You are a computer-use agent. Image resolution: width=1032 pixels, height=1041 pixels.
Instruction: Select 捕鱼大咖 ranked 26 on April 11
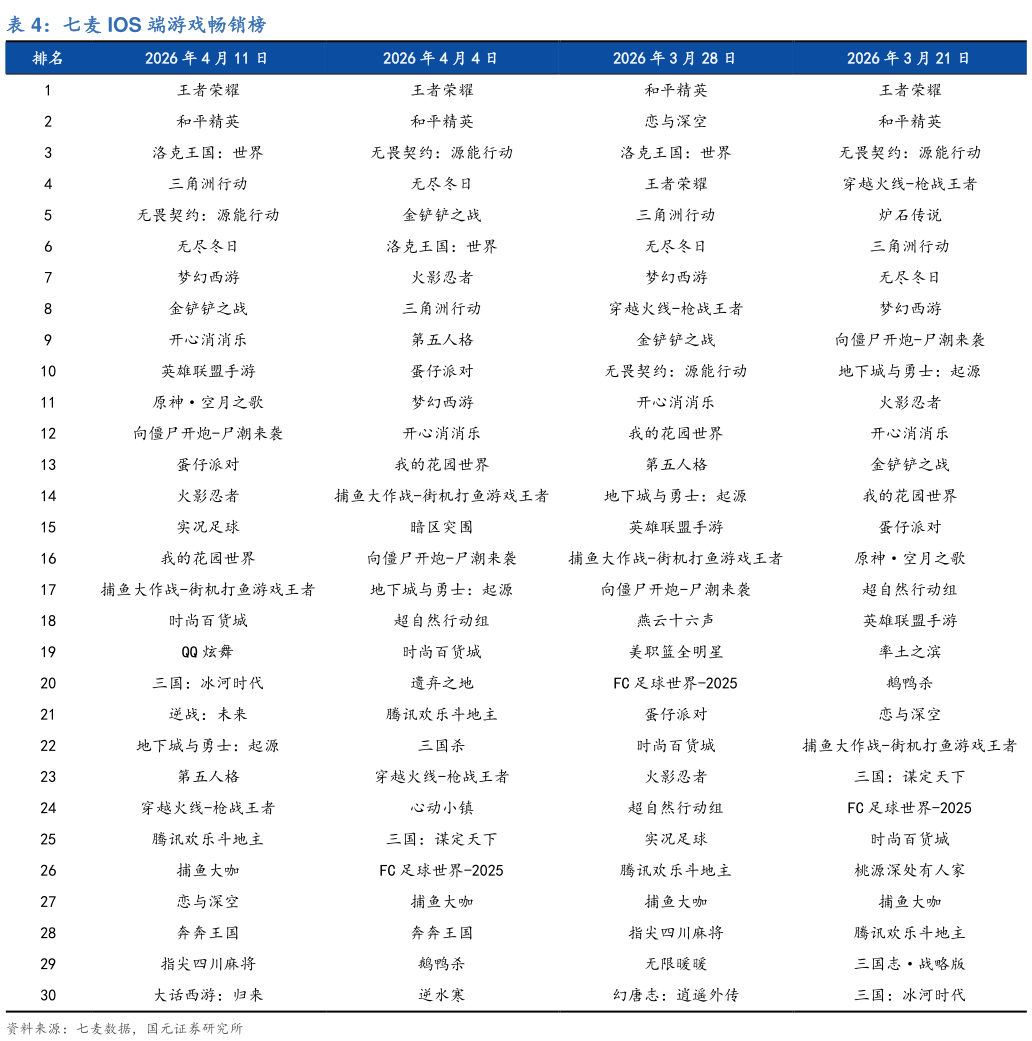click(207, 870)
